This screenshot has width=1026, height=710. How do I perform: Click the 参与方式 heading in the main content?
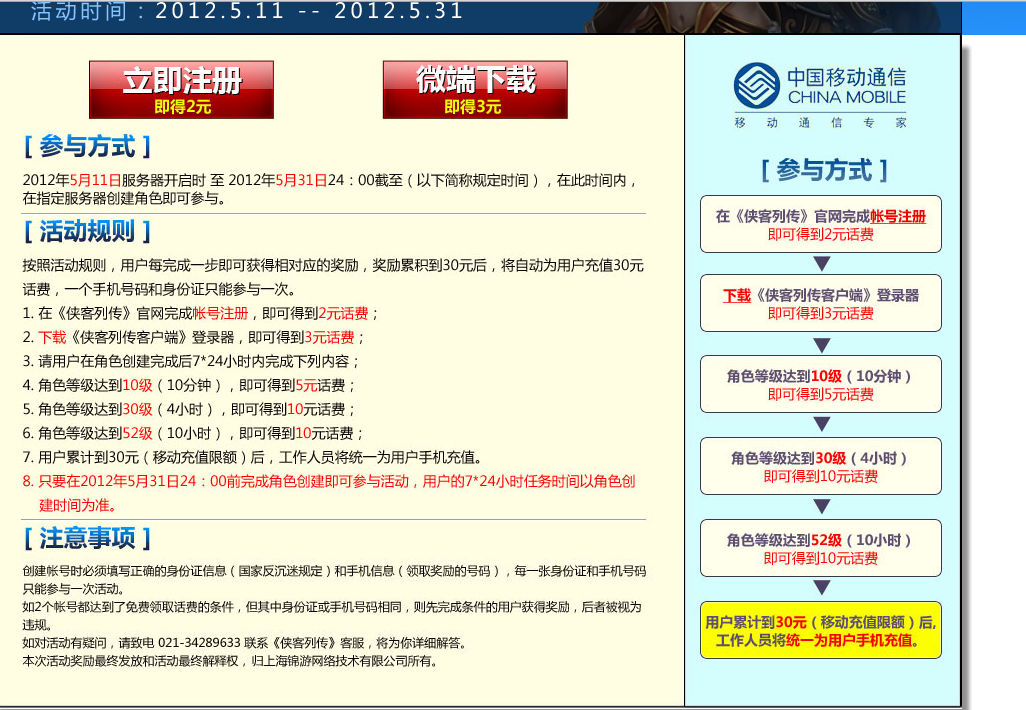[x=87, y=146]
